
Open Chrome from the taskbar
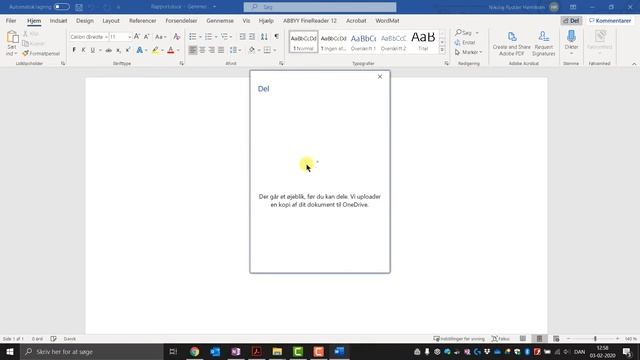(x=194, y=351)
